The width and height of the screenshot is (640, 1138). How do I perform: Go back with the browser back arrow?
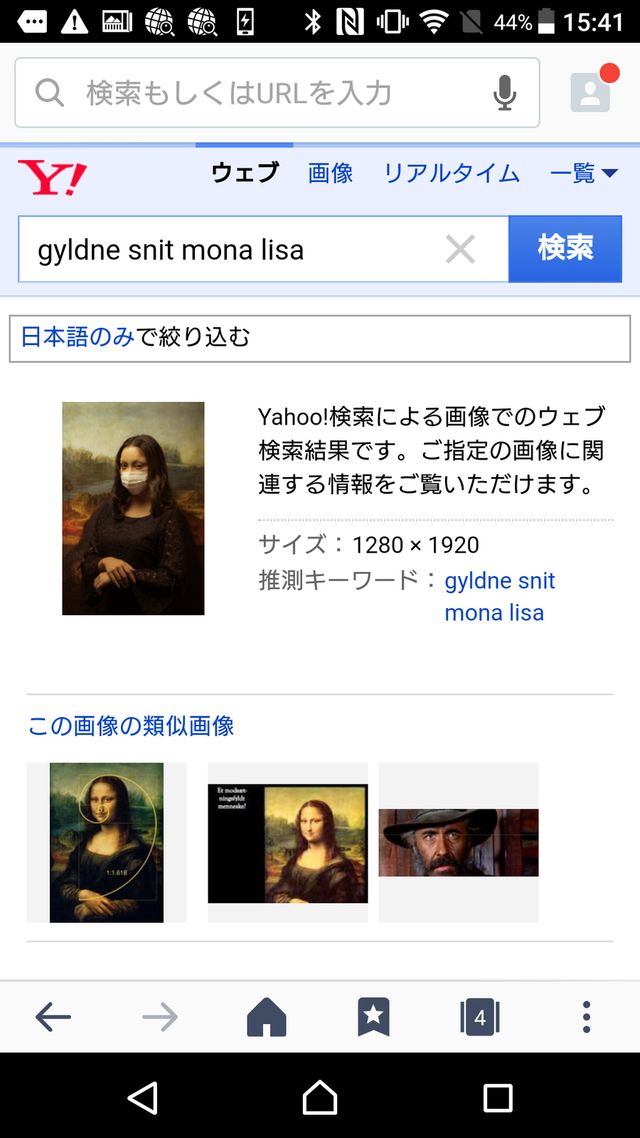[x=53, y=1018]
